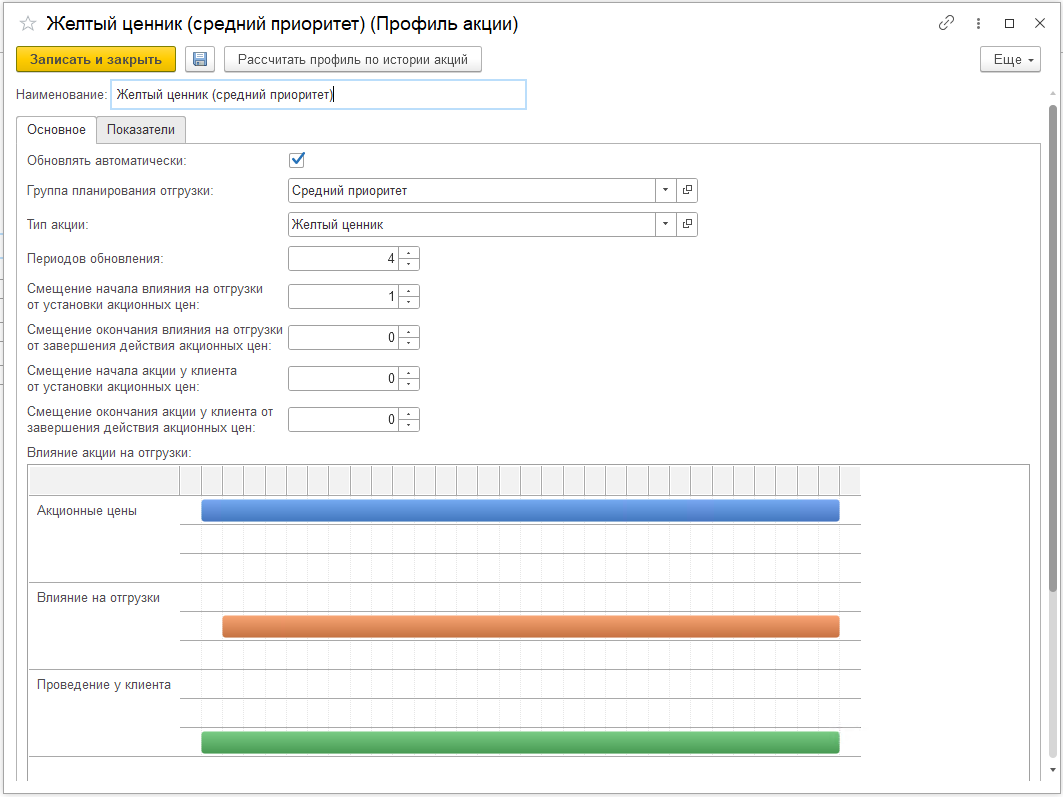The image size is (1063, 797).
Task: Open the linked 'Средний приоритет' item form
Action: 687,190
